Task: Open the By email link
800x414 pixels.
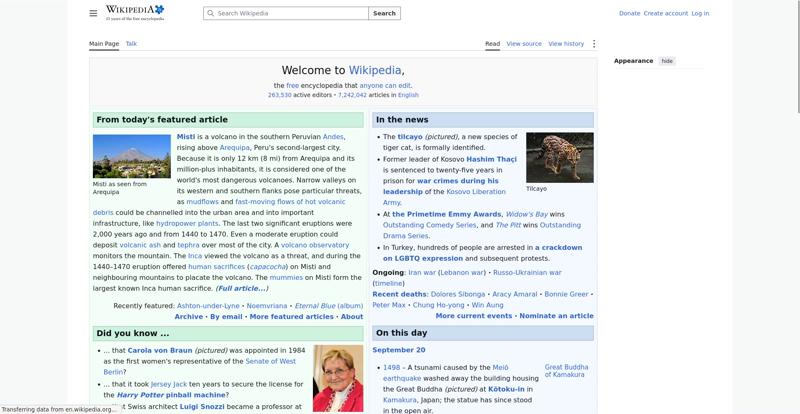Action: coord(226,316)
